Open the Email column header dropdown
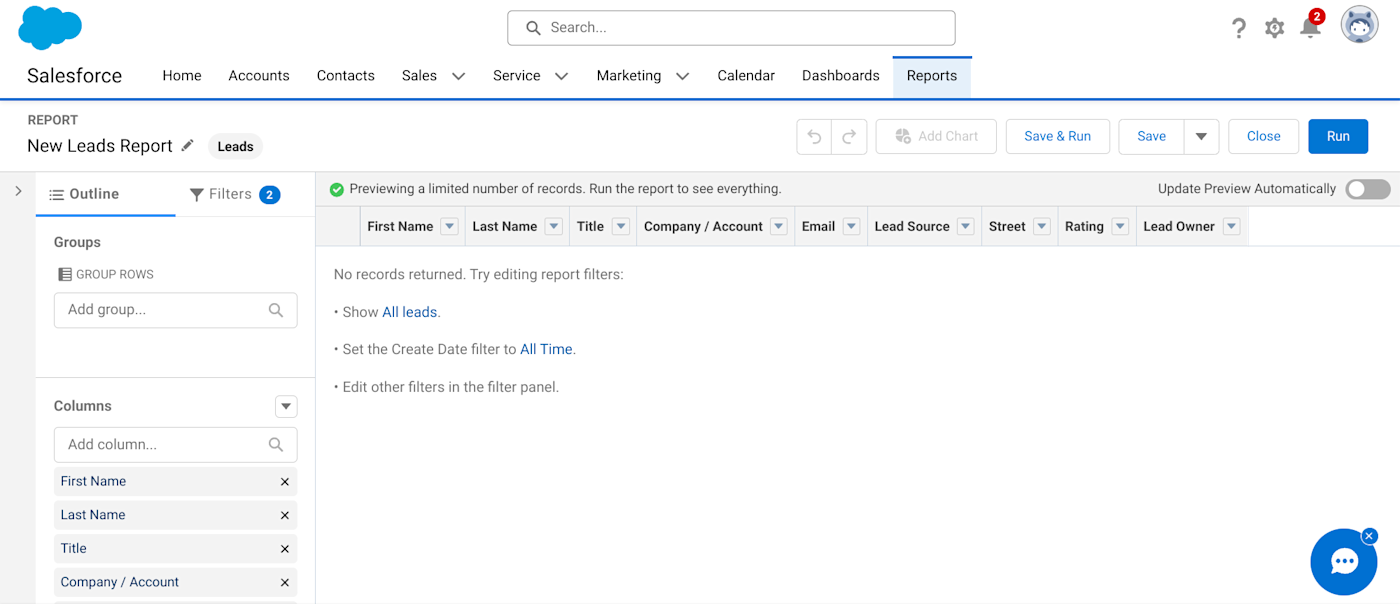This screenshot has height=604, width=1400. pos(851,227)
